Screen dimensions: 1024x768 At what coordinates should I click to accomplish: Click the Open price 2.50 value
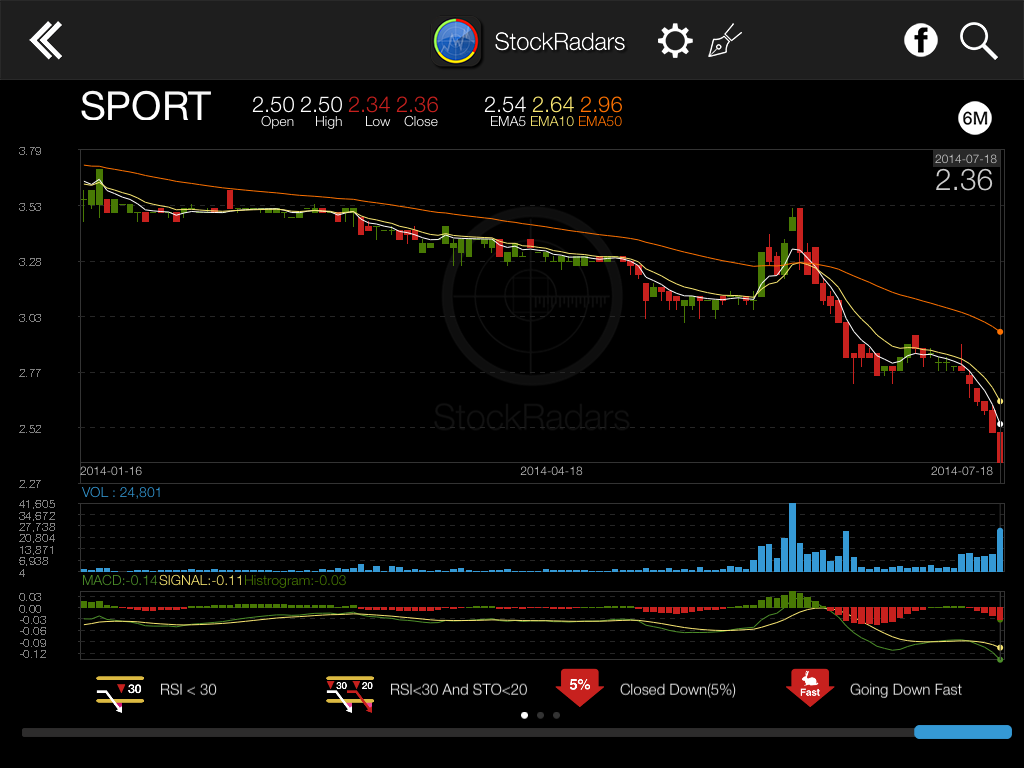point(273,104)
